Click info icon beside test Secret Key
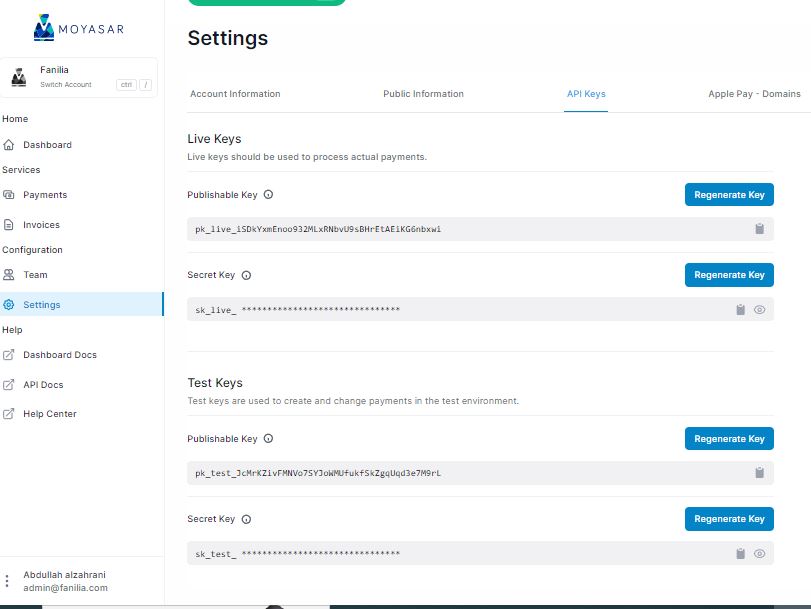 point(246,519)
